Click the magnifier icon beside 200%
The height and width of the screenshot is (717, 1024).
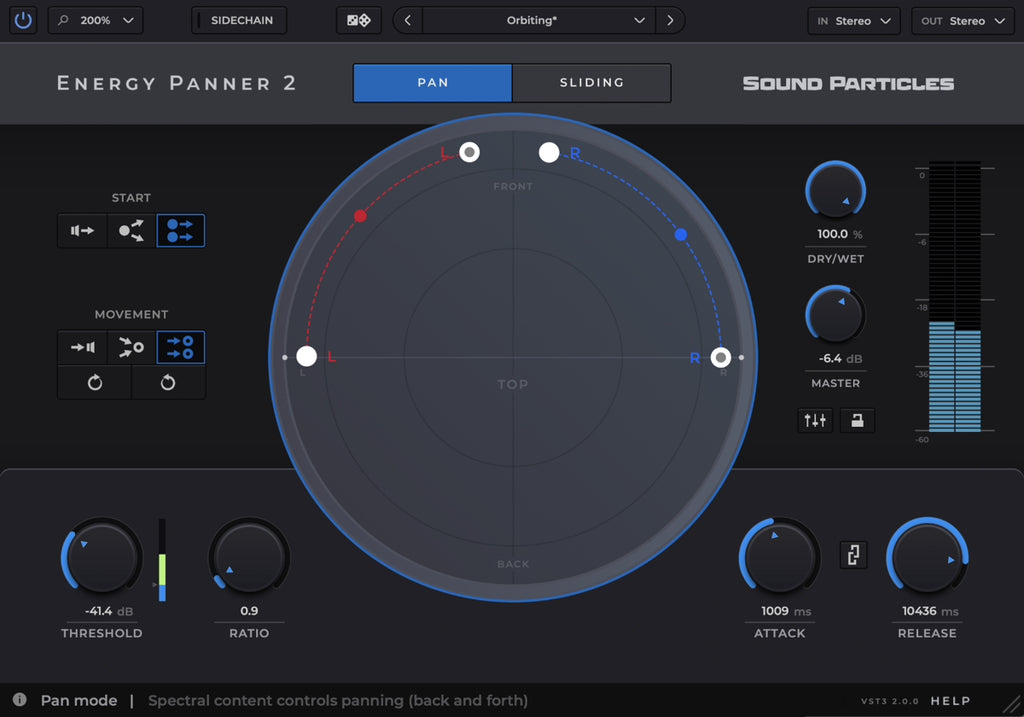[x=63, y=20]
